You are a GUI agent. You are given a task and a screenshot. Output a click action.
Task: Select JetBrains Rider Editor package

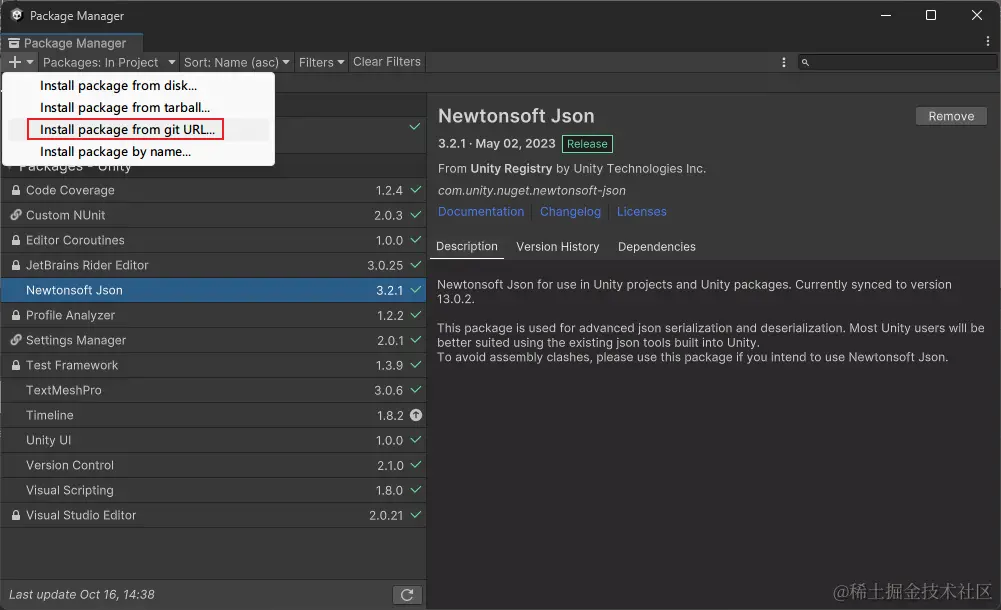pyautogui.click(x=213, y=265)
